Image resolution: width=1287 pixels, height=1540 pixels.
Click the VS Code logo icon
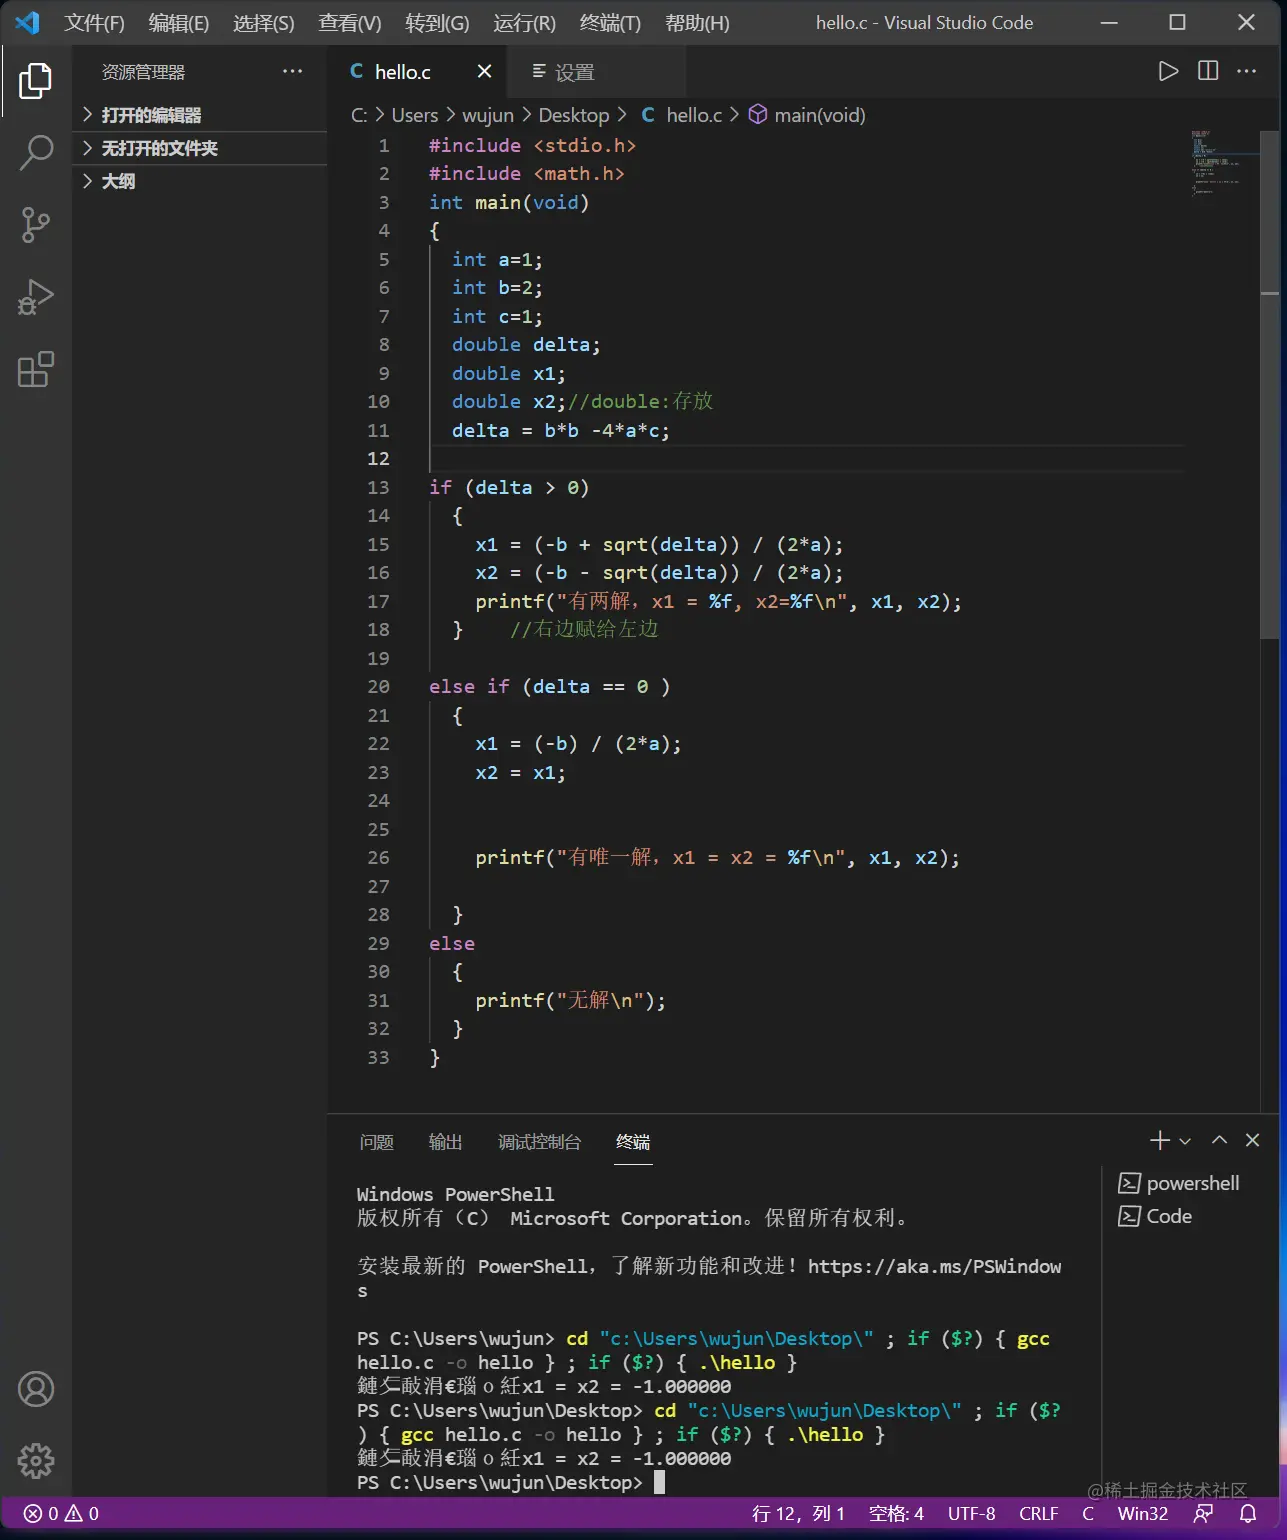(x=27, y=22)
